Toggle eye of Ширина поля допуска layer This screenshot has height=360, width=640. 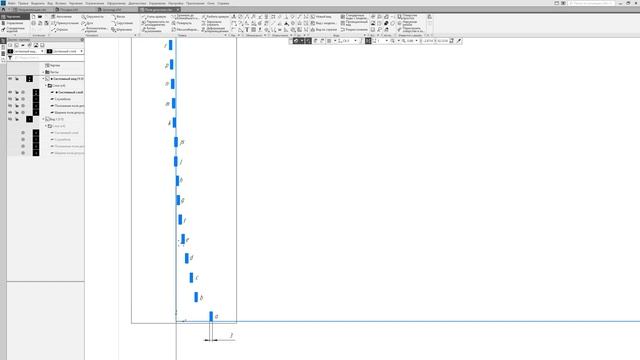10,112
